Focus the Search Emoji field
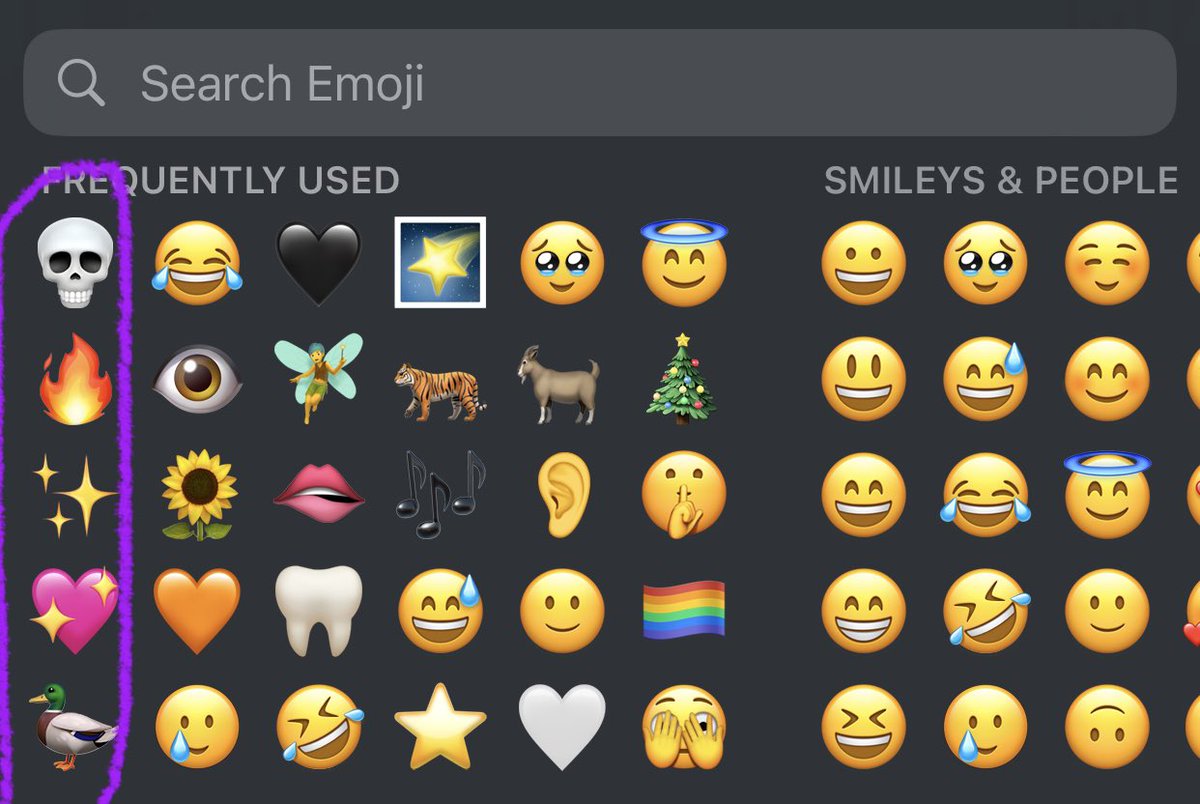The width and height of the screenshot is (1200, 804). 600,82
